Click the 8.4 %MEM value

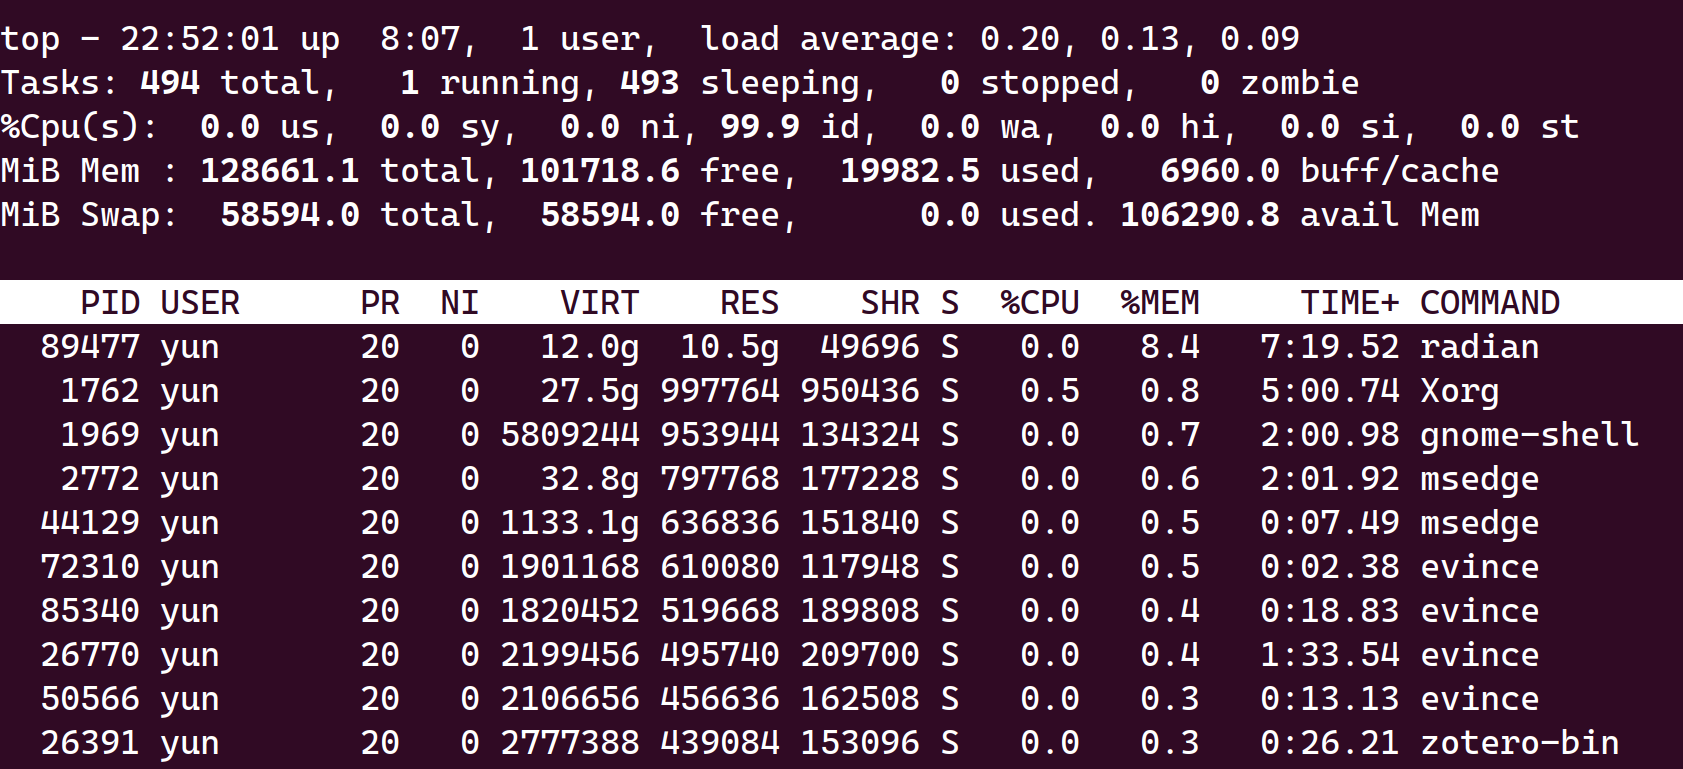pos(1170,347)
